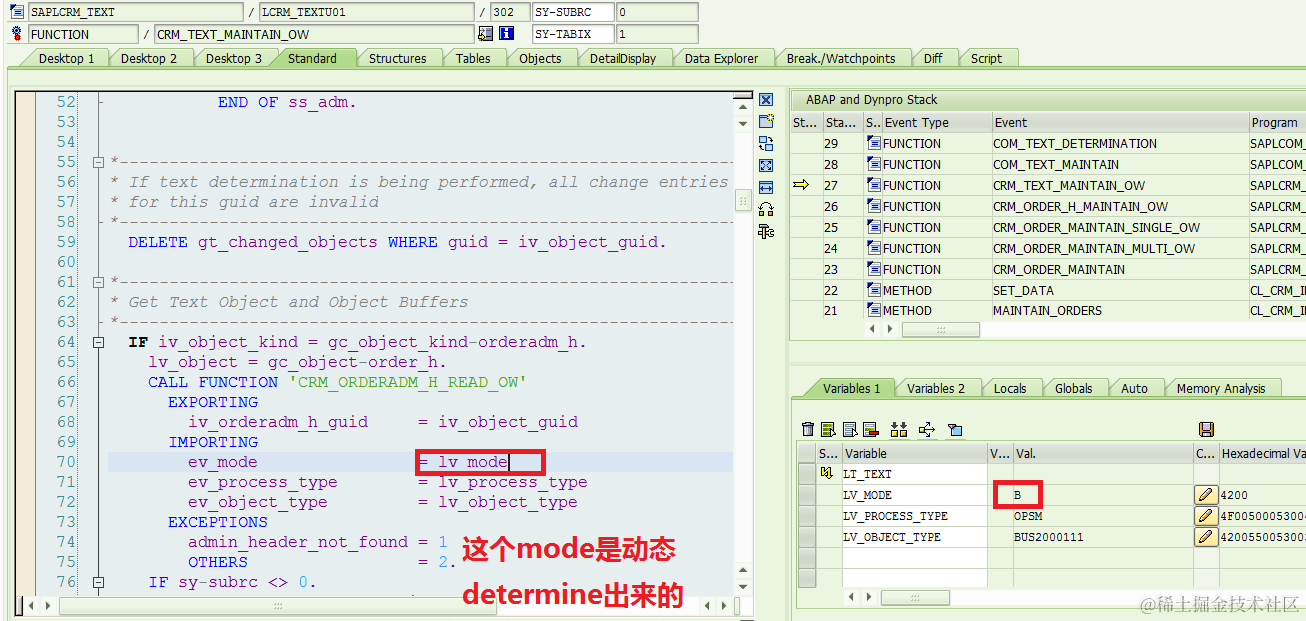Click the LV_PROCESS_TYPE variable name cell
The image size is (1306, 621).
click(x=915, y=516)
